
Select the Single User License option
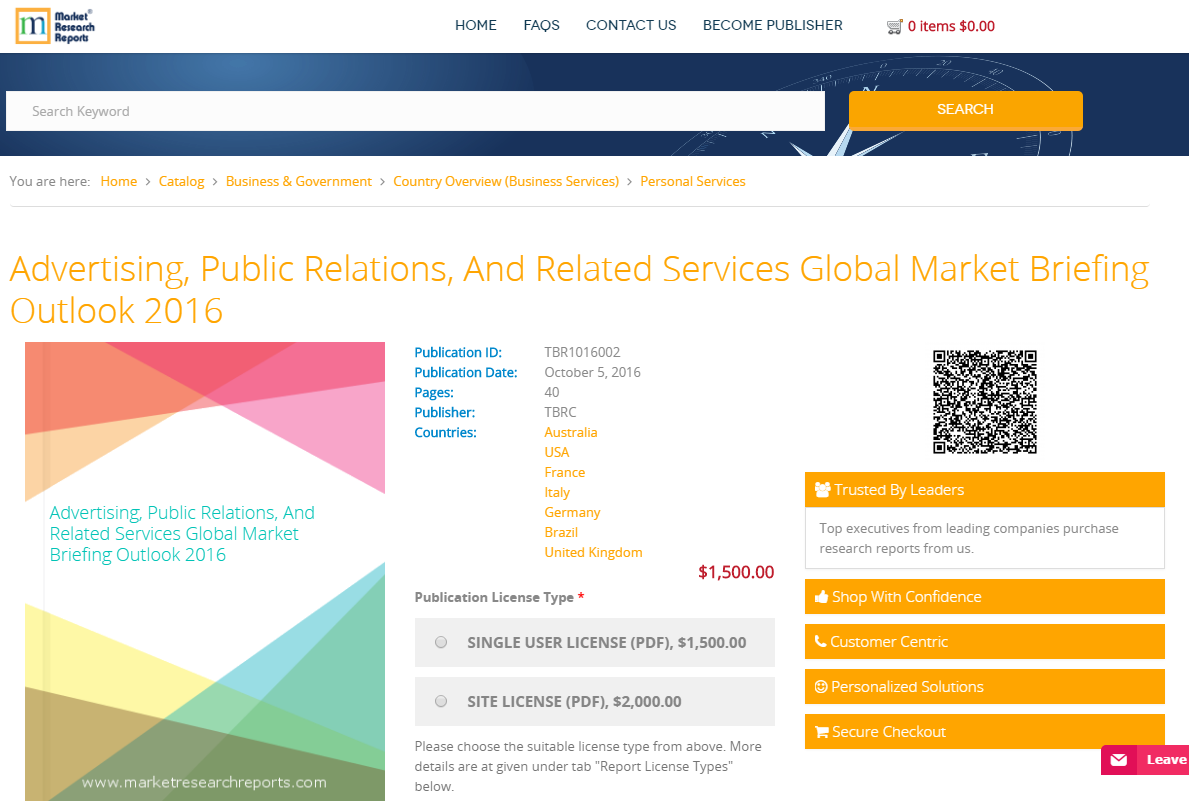click(x=441, y=642)
